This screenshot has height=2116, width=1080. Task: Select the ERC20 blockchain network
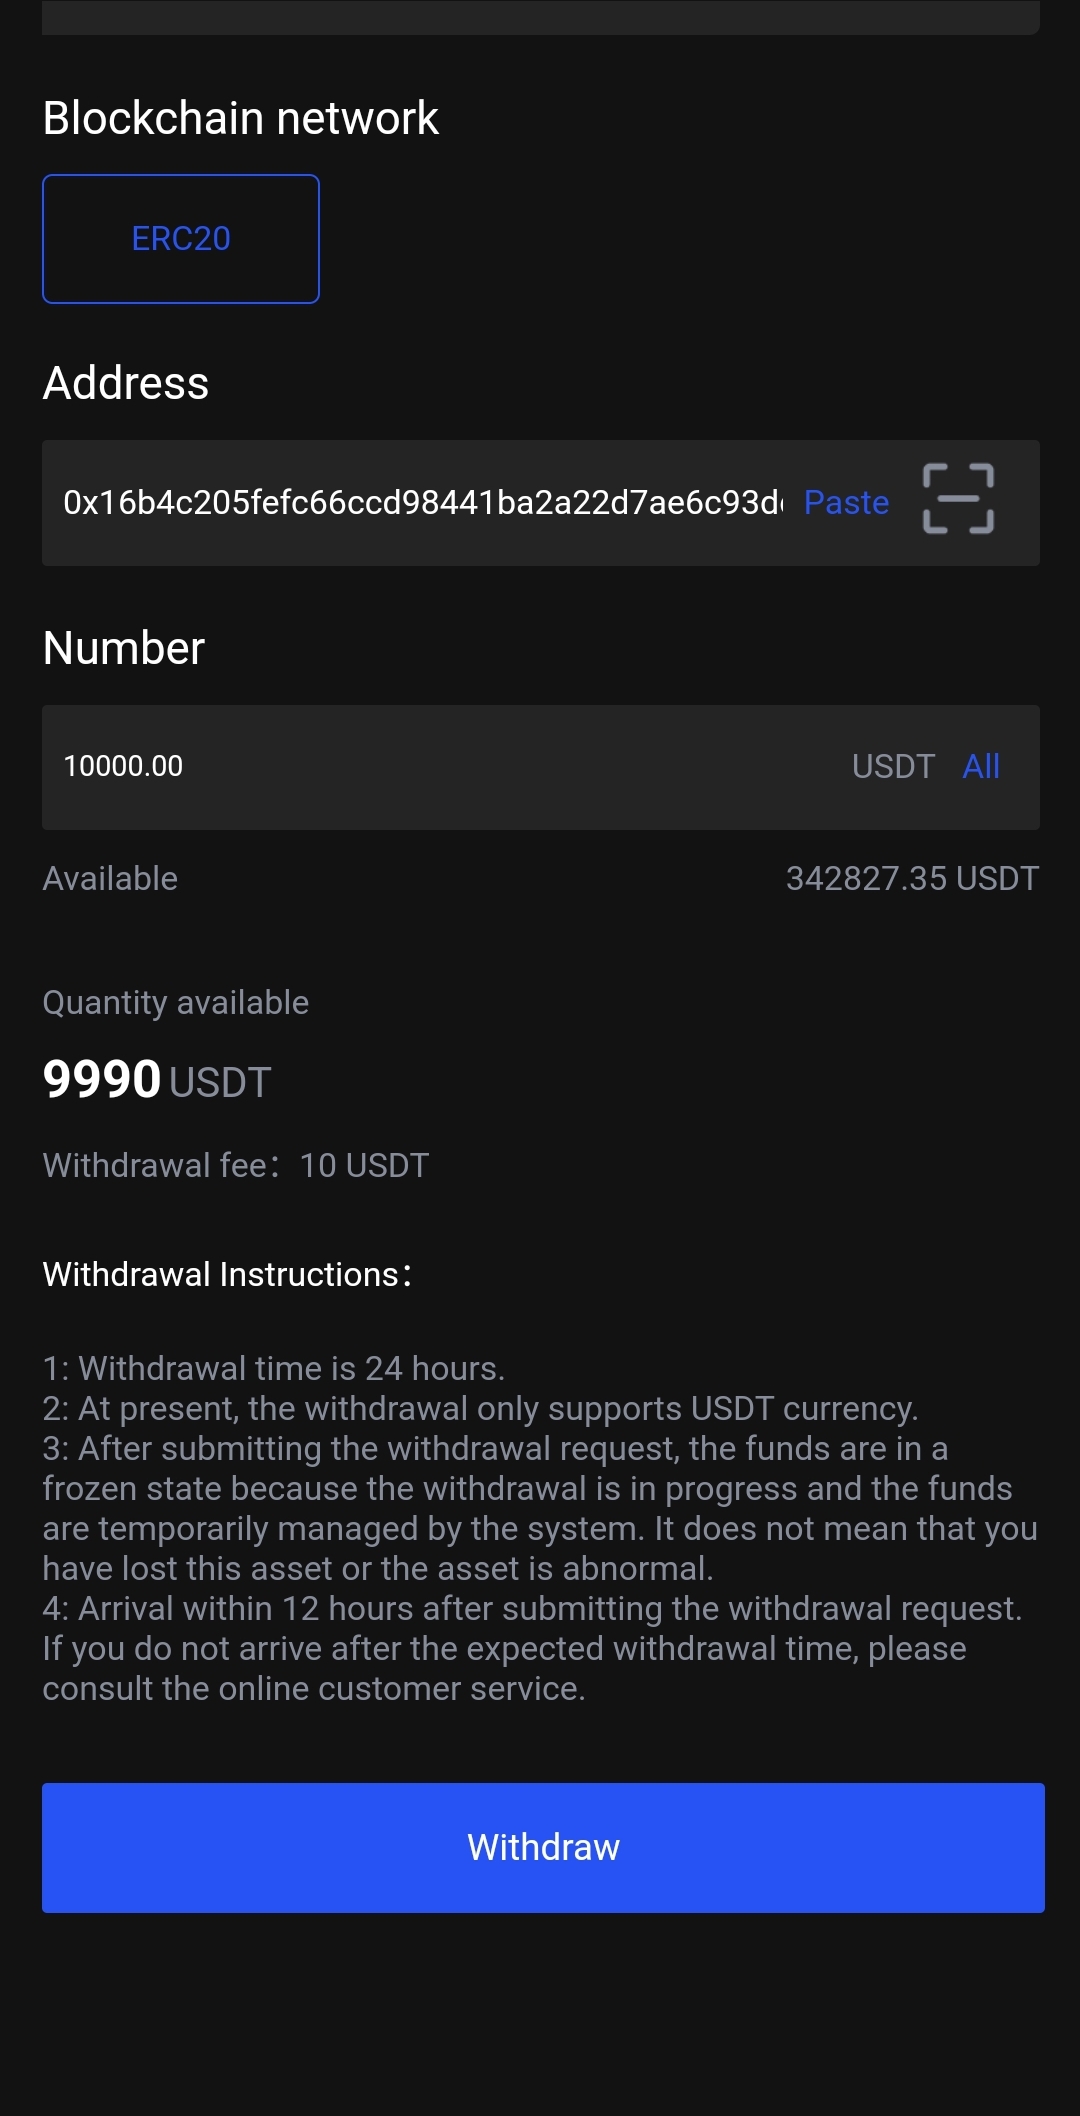click(181, 239)
